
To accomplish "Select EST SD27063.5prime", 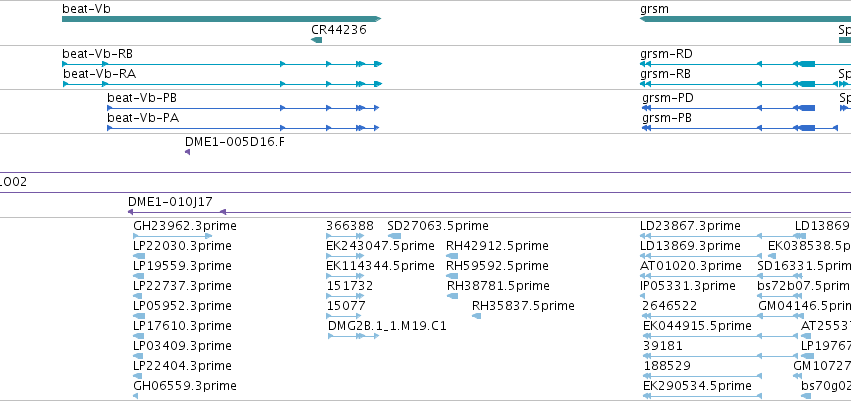I will coord(394,236).
